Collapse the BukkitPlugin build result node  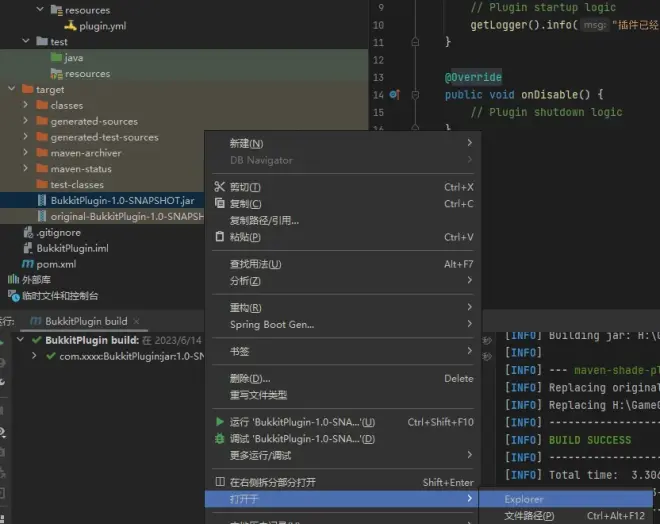pyautogui.click(x=20, y=339)
